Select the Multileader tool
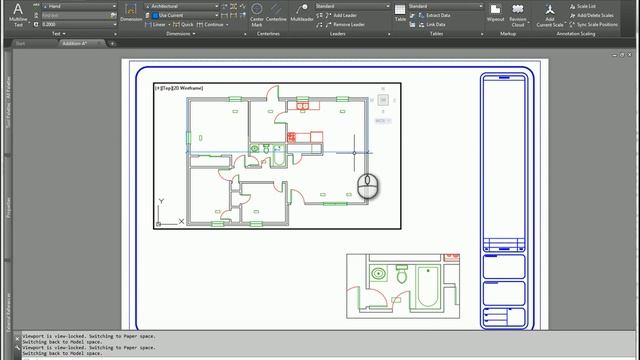The height and width of the screenshot is (360, 640). [302, 13]
